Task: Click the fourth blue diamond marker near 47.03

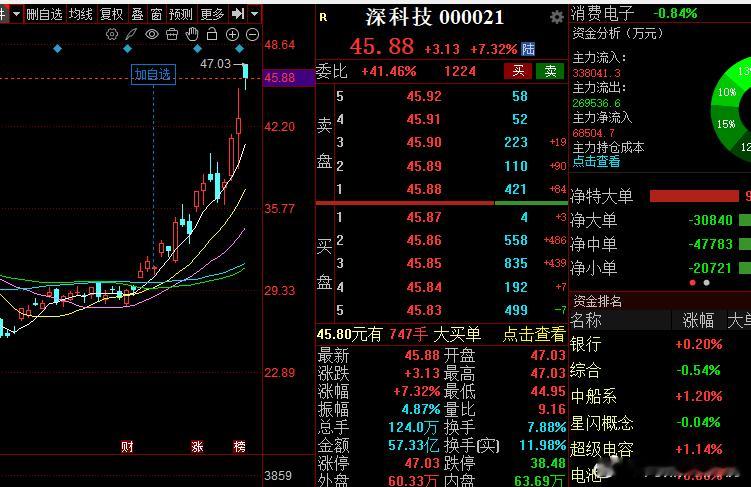Action: point(240,48)
